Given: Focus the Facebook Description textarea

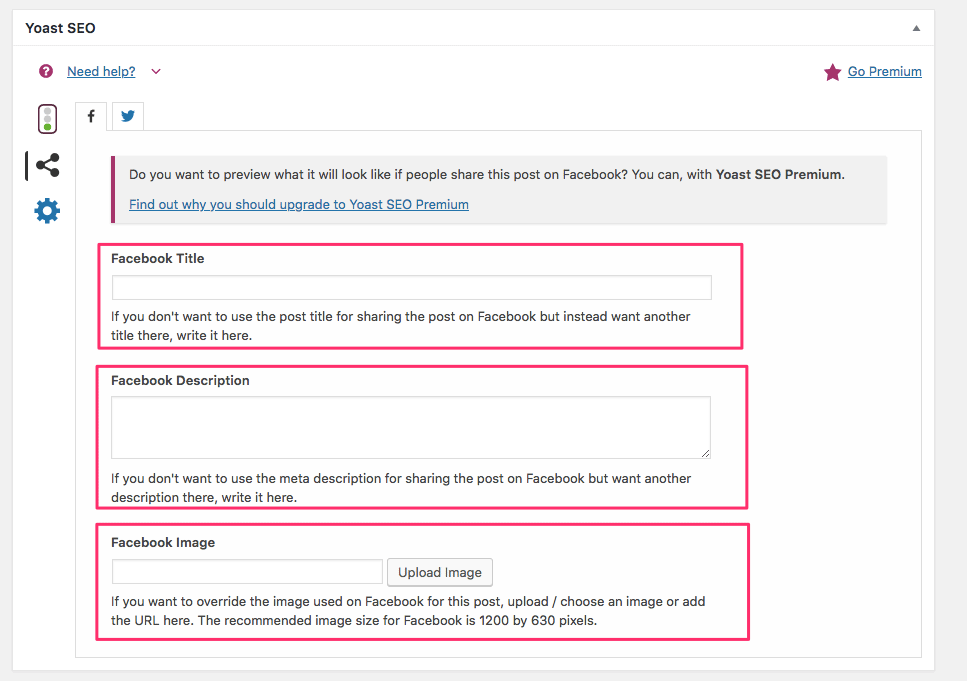Looking at the screenshot, I should (x=411, y=427).
